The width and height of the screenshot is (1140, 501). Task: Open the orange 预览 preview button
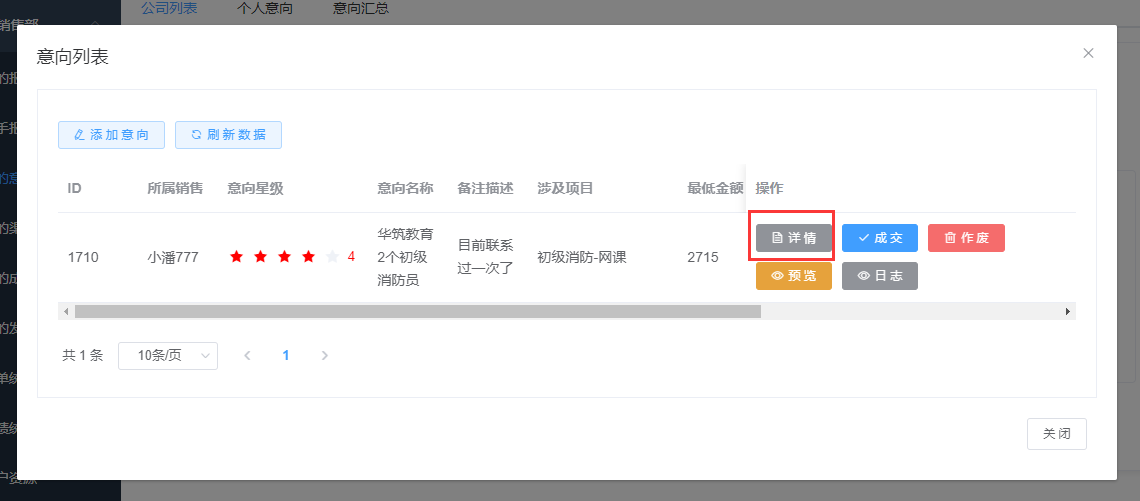coord(793,276)
